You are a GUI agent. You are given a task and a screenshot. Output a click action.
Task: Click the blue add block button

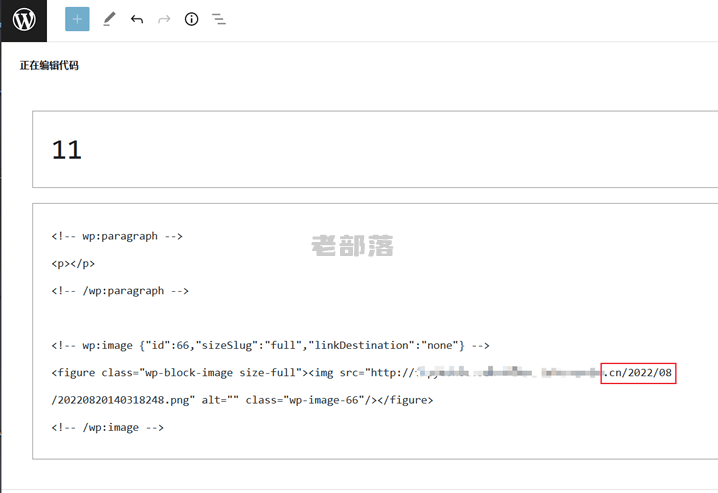coord(77,19)
